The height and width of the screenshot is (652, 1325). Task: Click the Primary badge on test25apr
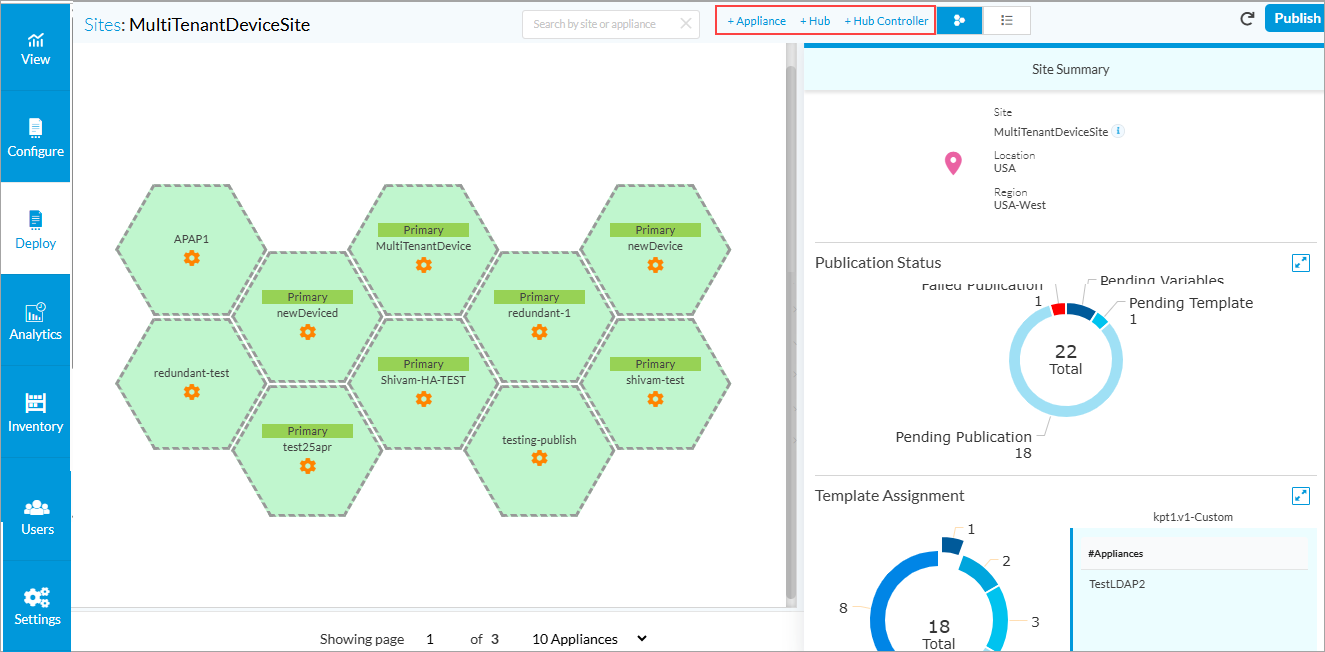308,431
